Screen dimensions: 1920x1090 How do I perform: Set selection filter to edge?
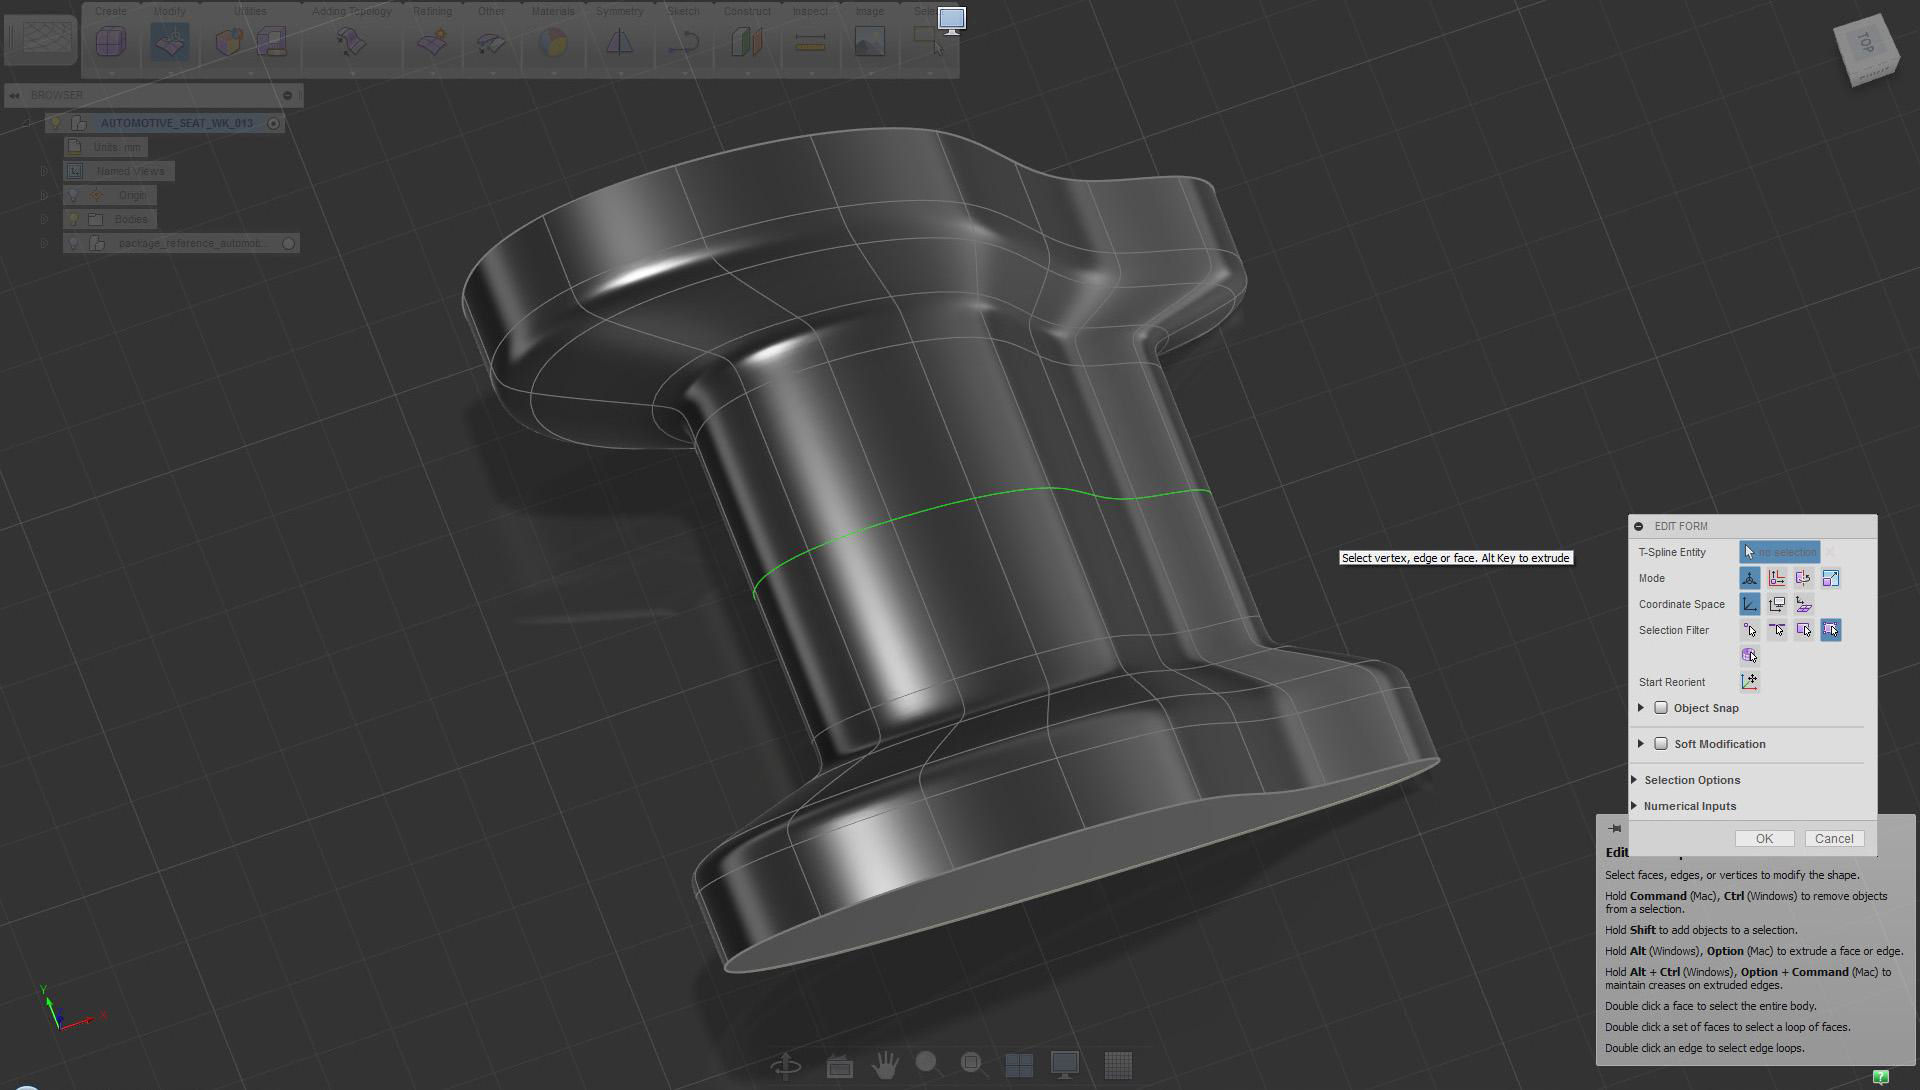point(1776,630)
